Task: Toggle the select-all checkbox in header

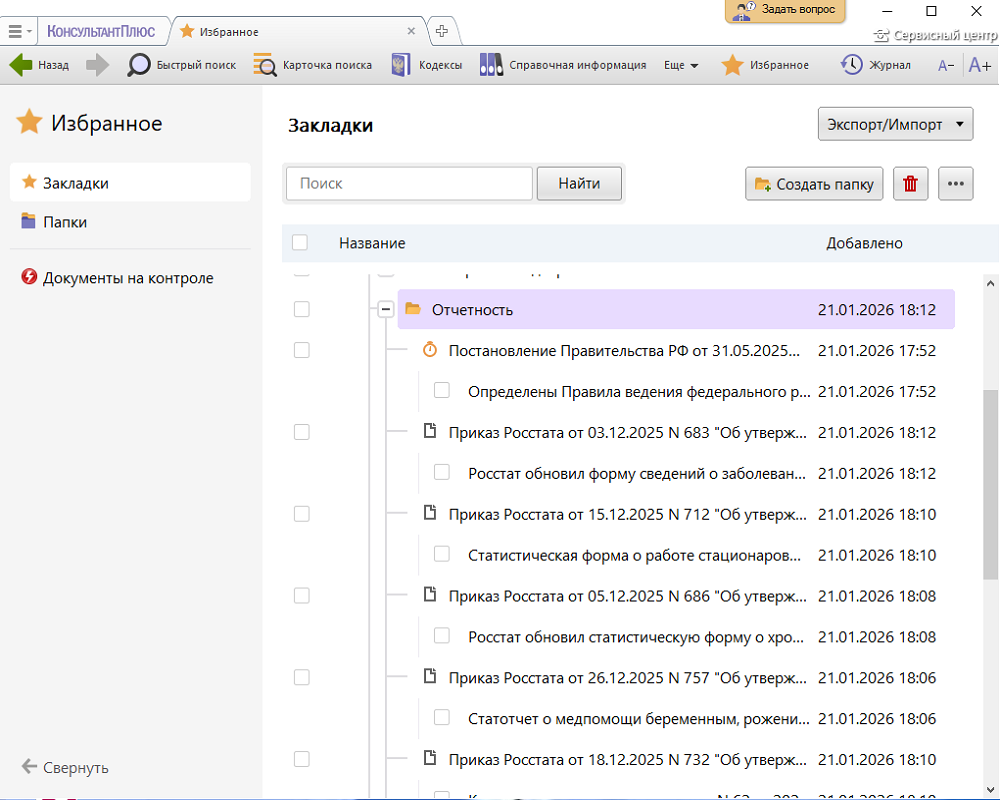Action: pos(300,243)
